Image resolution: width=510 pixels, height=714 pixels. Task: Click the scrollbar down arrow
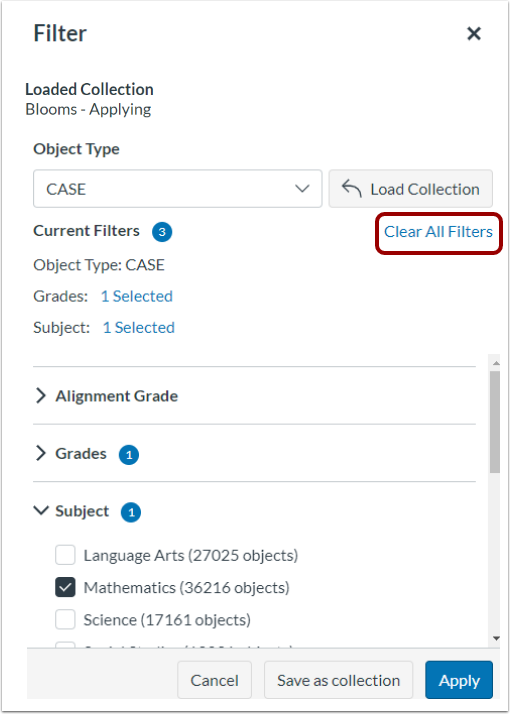point(495,638)
